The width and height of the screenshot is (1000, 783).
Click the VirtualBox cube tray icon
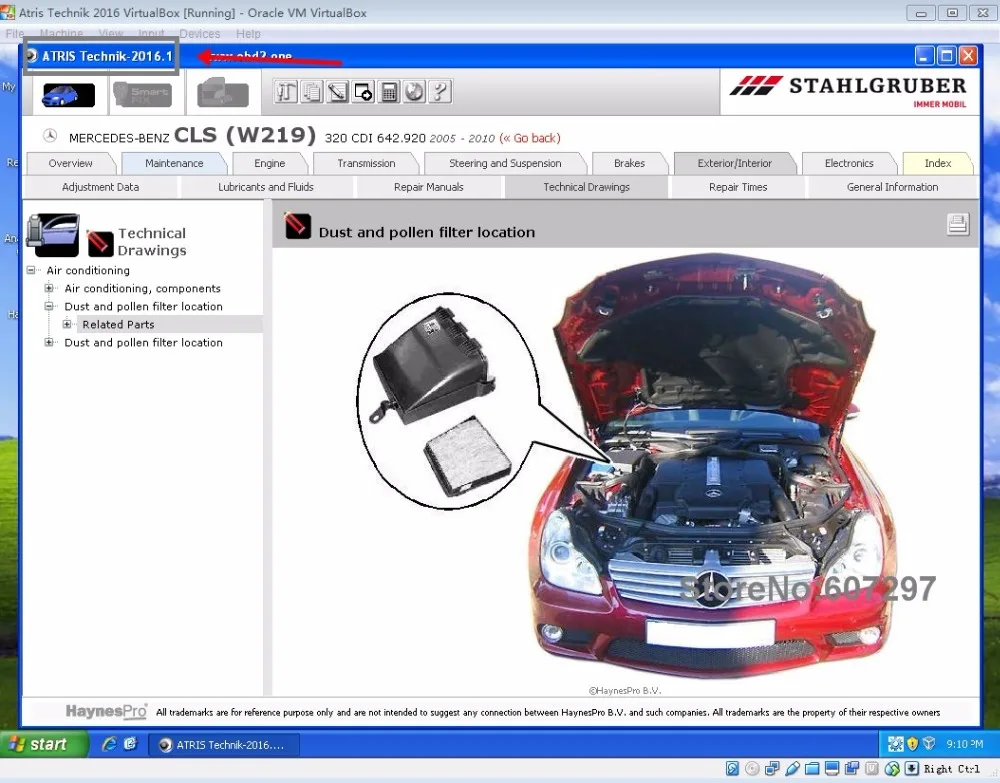pyautogui.click(x=929, y=743)
